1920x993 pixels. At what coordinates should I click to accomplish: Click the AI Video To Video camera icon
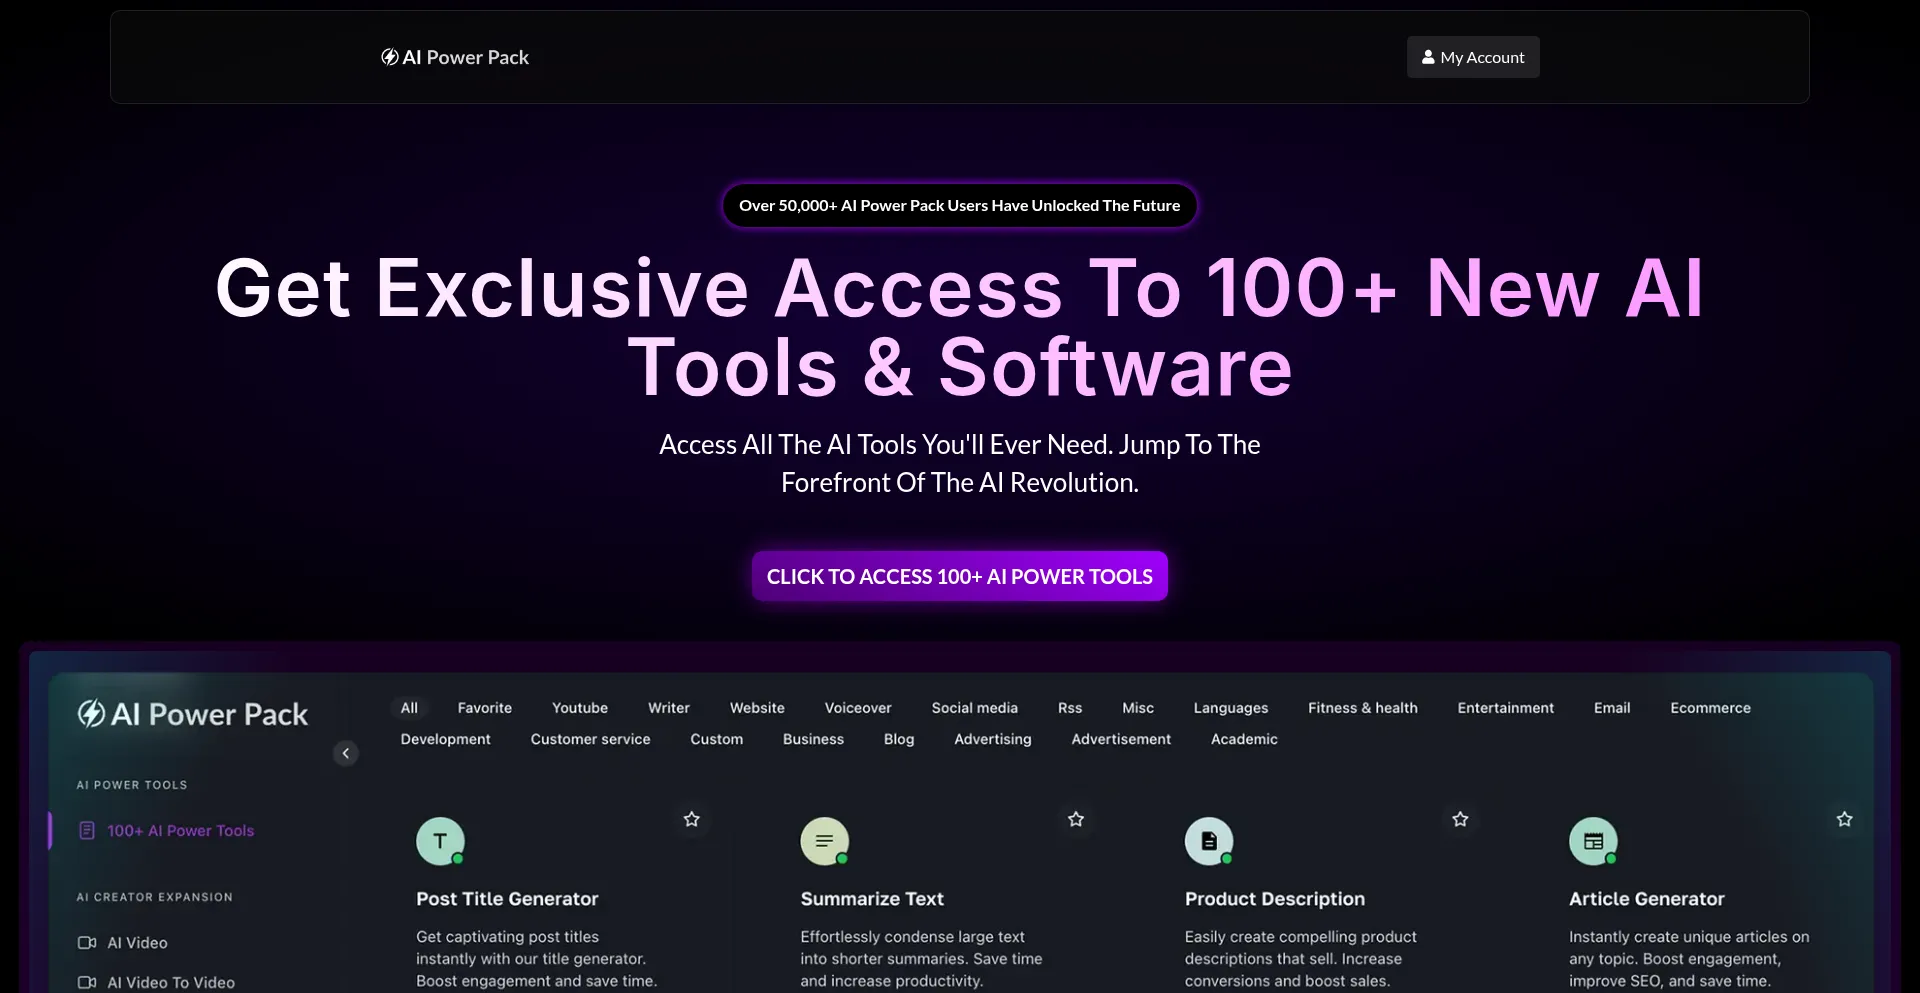tap(87, 982)
